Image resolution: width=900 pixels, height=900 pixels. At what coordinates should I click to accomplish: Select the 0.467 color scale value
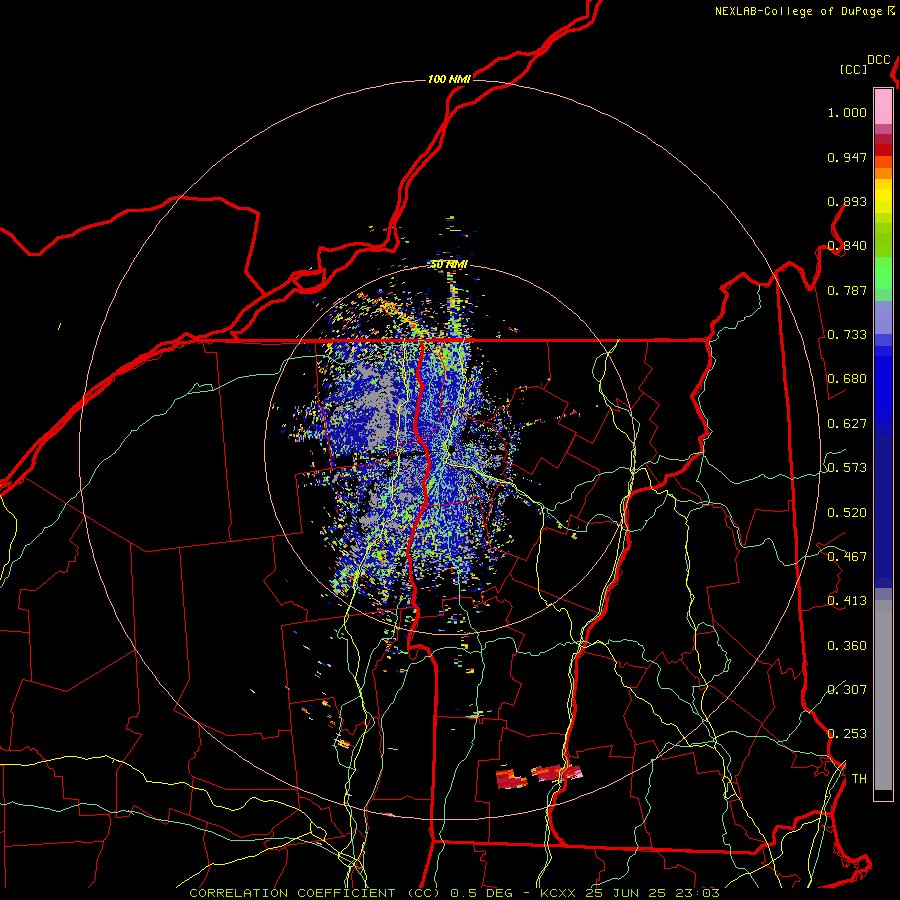pos(847,557)
